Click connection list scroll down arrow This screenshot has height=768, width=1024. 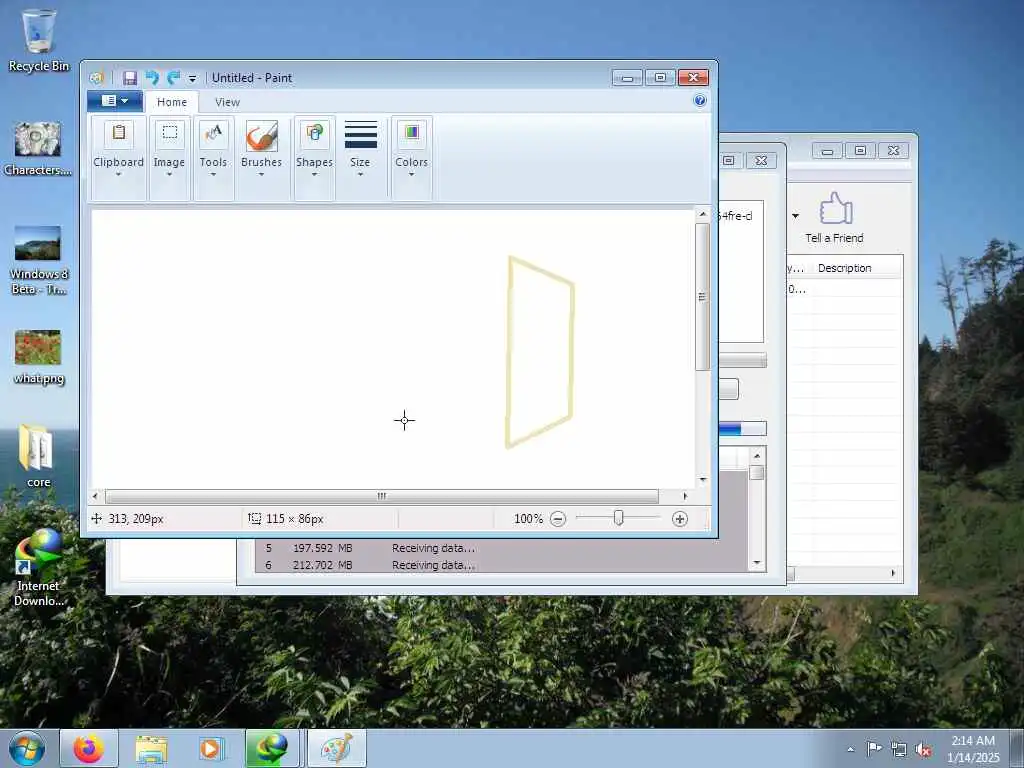(757, 563)
